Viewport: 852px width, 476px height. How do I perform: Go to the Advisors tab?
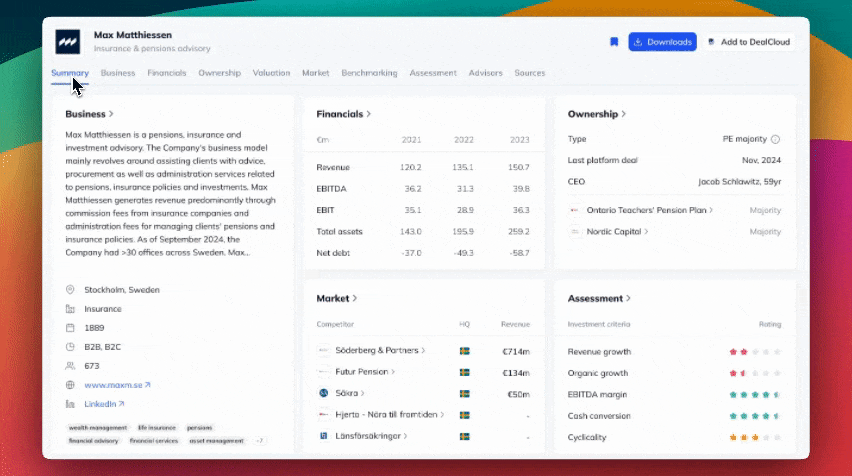tap(486, 73)
